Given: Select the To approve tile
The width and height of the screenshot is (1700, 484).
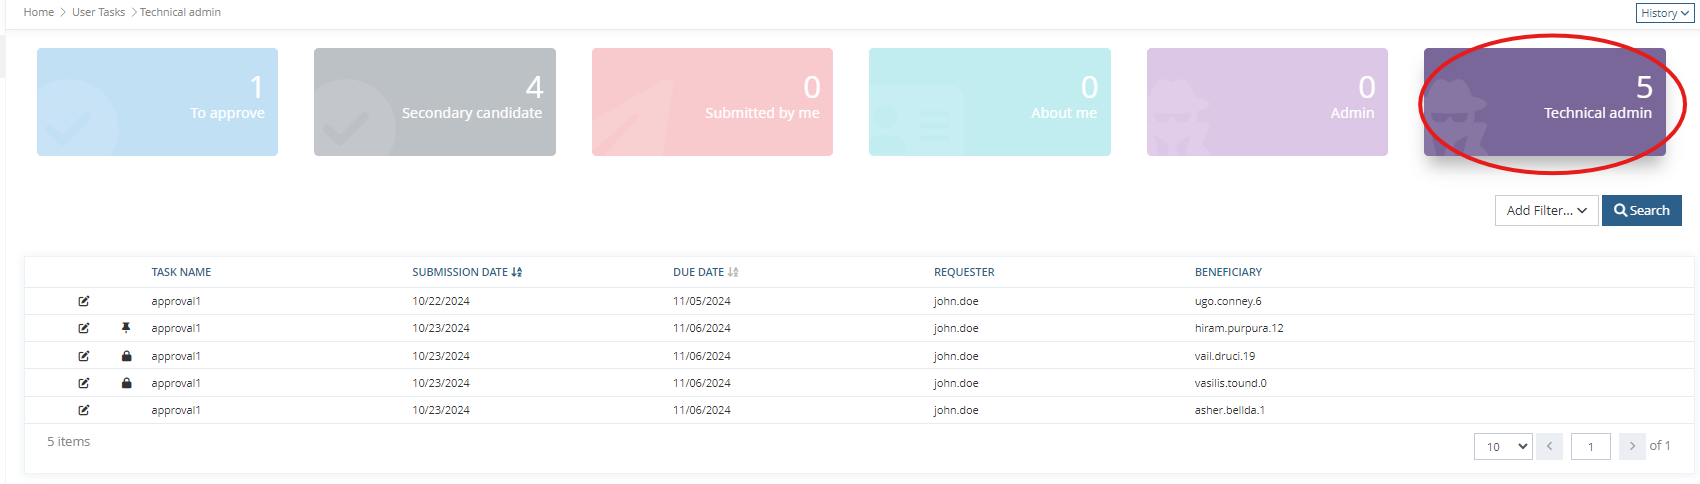Looking at the screenshot, I should pyautogui.click(x=157, y=102).
